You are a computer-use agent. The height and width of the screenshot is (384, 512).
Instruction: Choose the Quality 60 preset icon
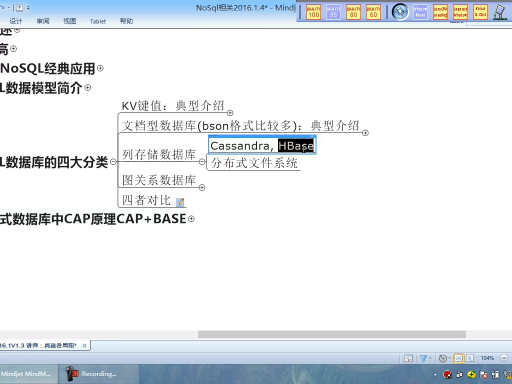[373, 12]
